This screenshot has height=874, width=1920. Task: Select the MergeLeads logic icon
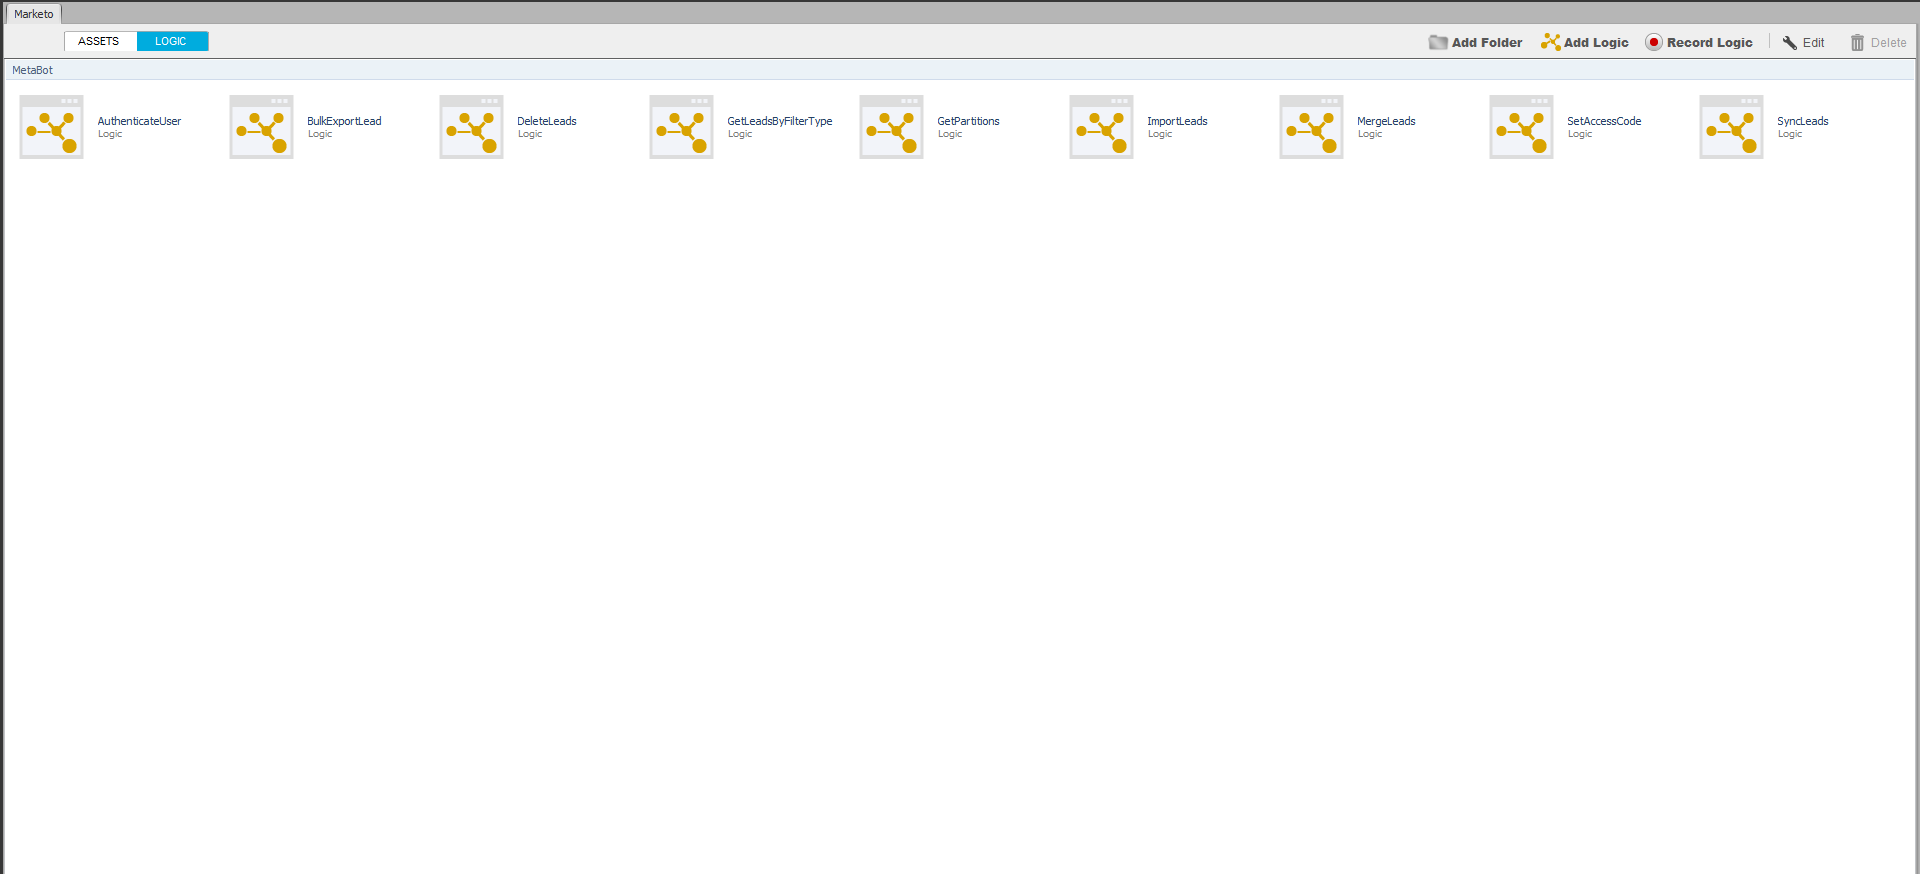(1311, 127)
